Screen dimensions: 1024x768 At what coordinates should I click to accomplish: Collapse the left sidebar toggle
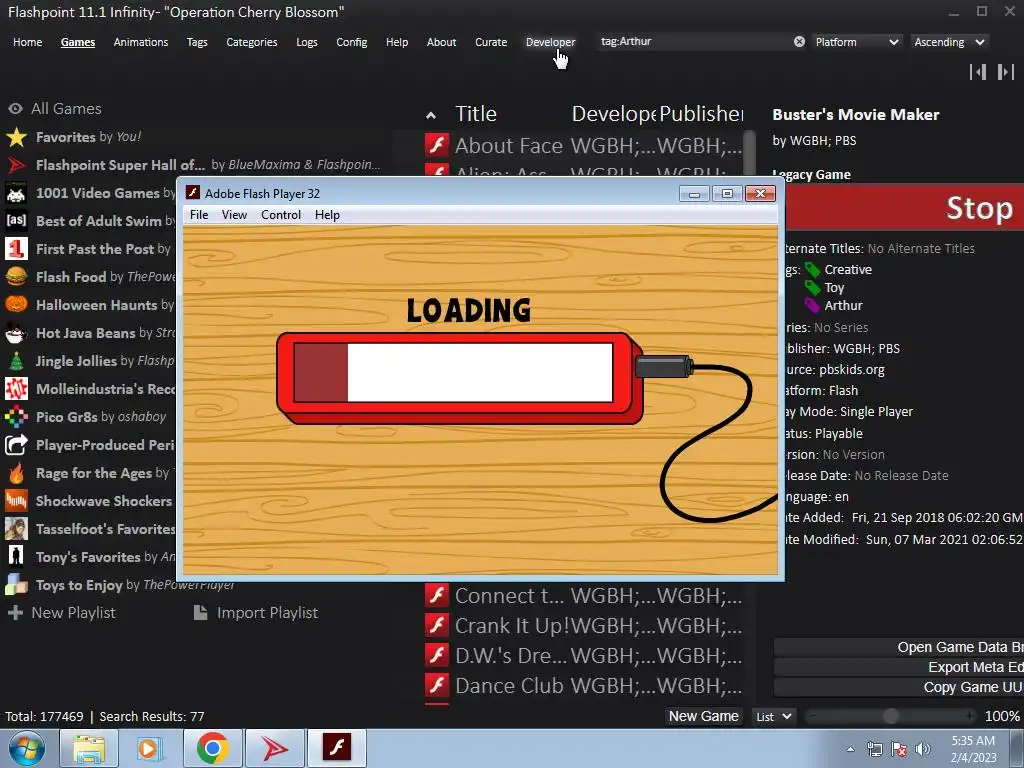pyautogui.click(x=978, y=72)
